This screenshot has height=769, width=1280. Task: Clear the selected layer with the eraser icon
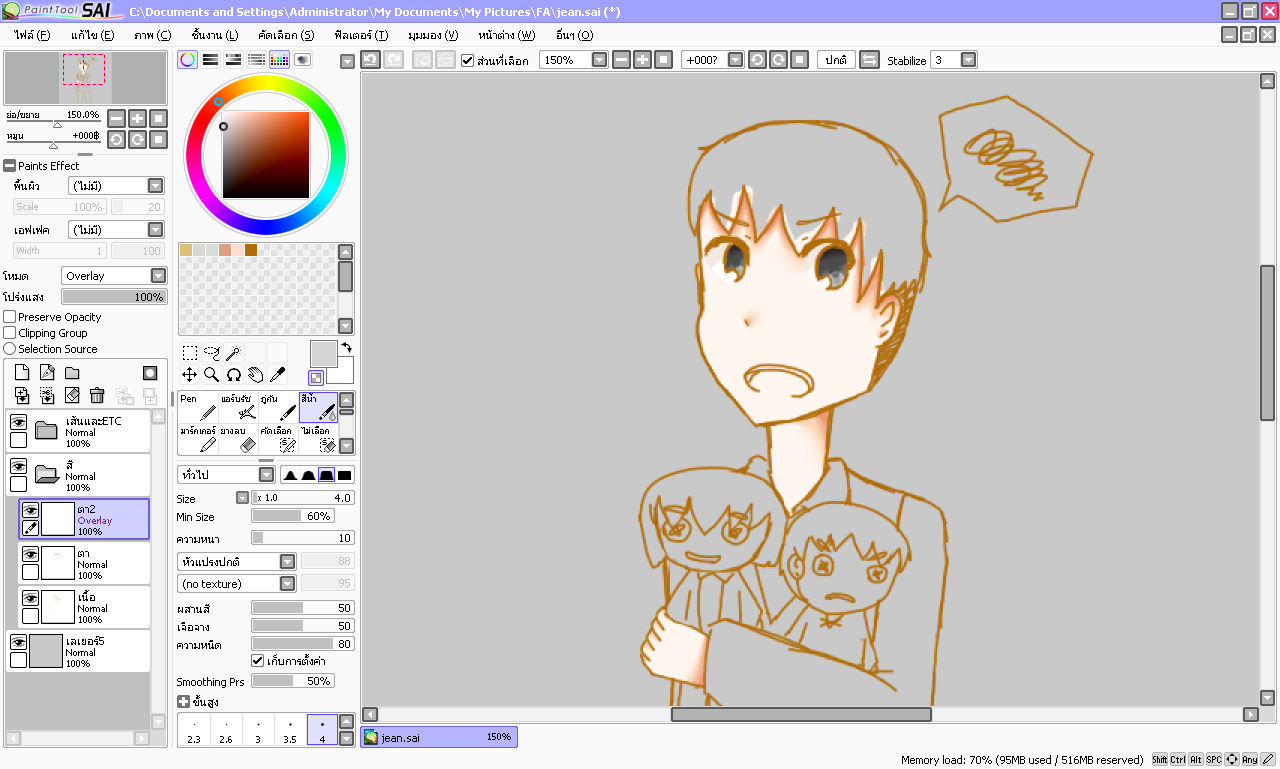(72, 395)
